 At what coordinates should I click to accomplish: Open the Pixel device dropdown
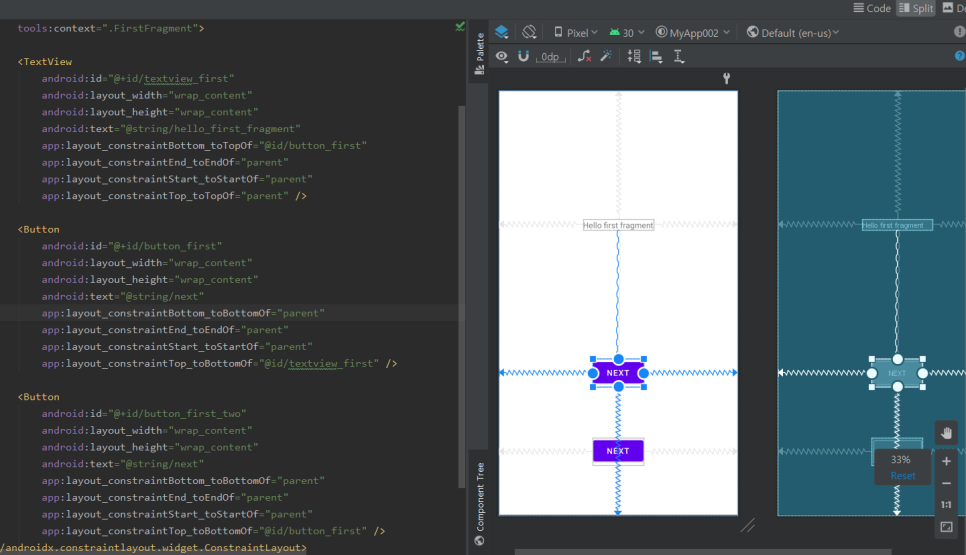point(575,33)
